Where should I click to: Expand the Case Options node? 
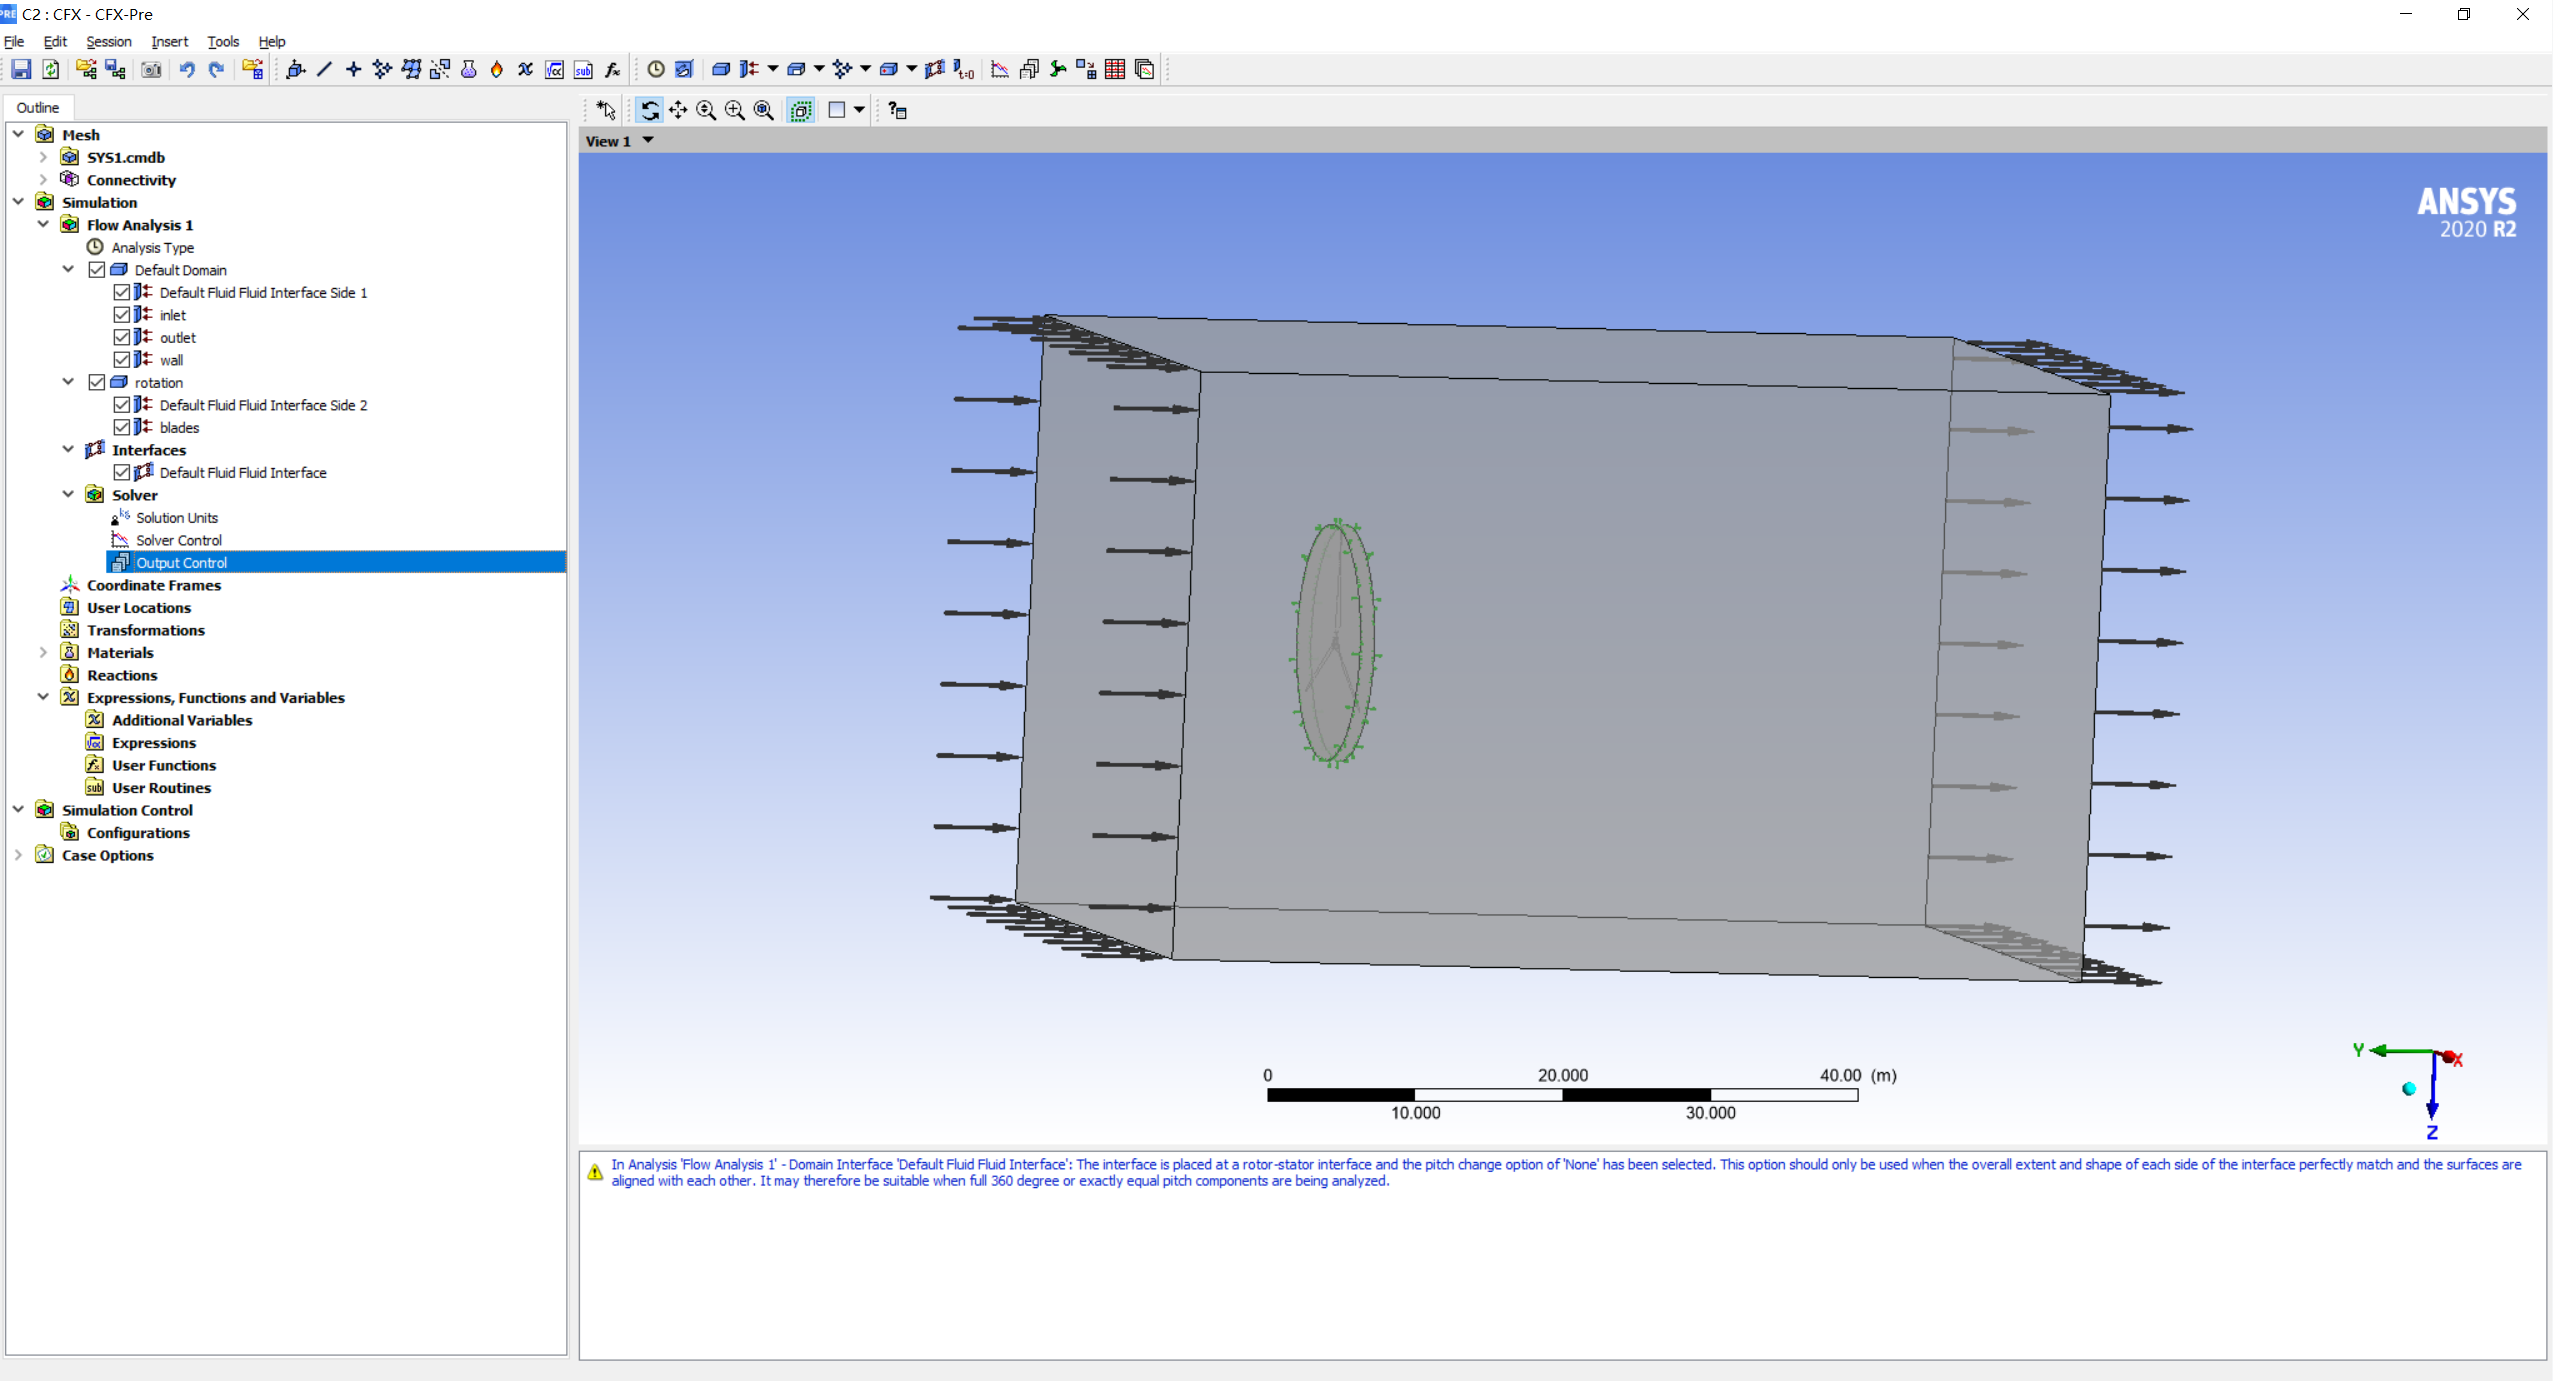coord(18,855)
